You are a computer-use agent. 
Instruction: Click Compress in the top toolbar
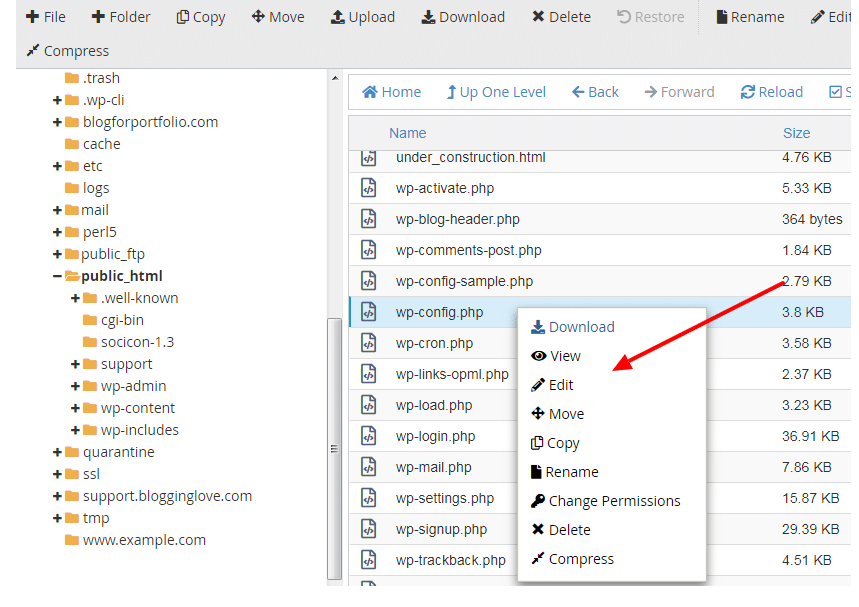[68, 51]
